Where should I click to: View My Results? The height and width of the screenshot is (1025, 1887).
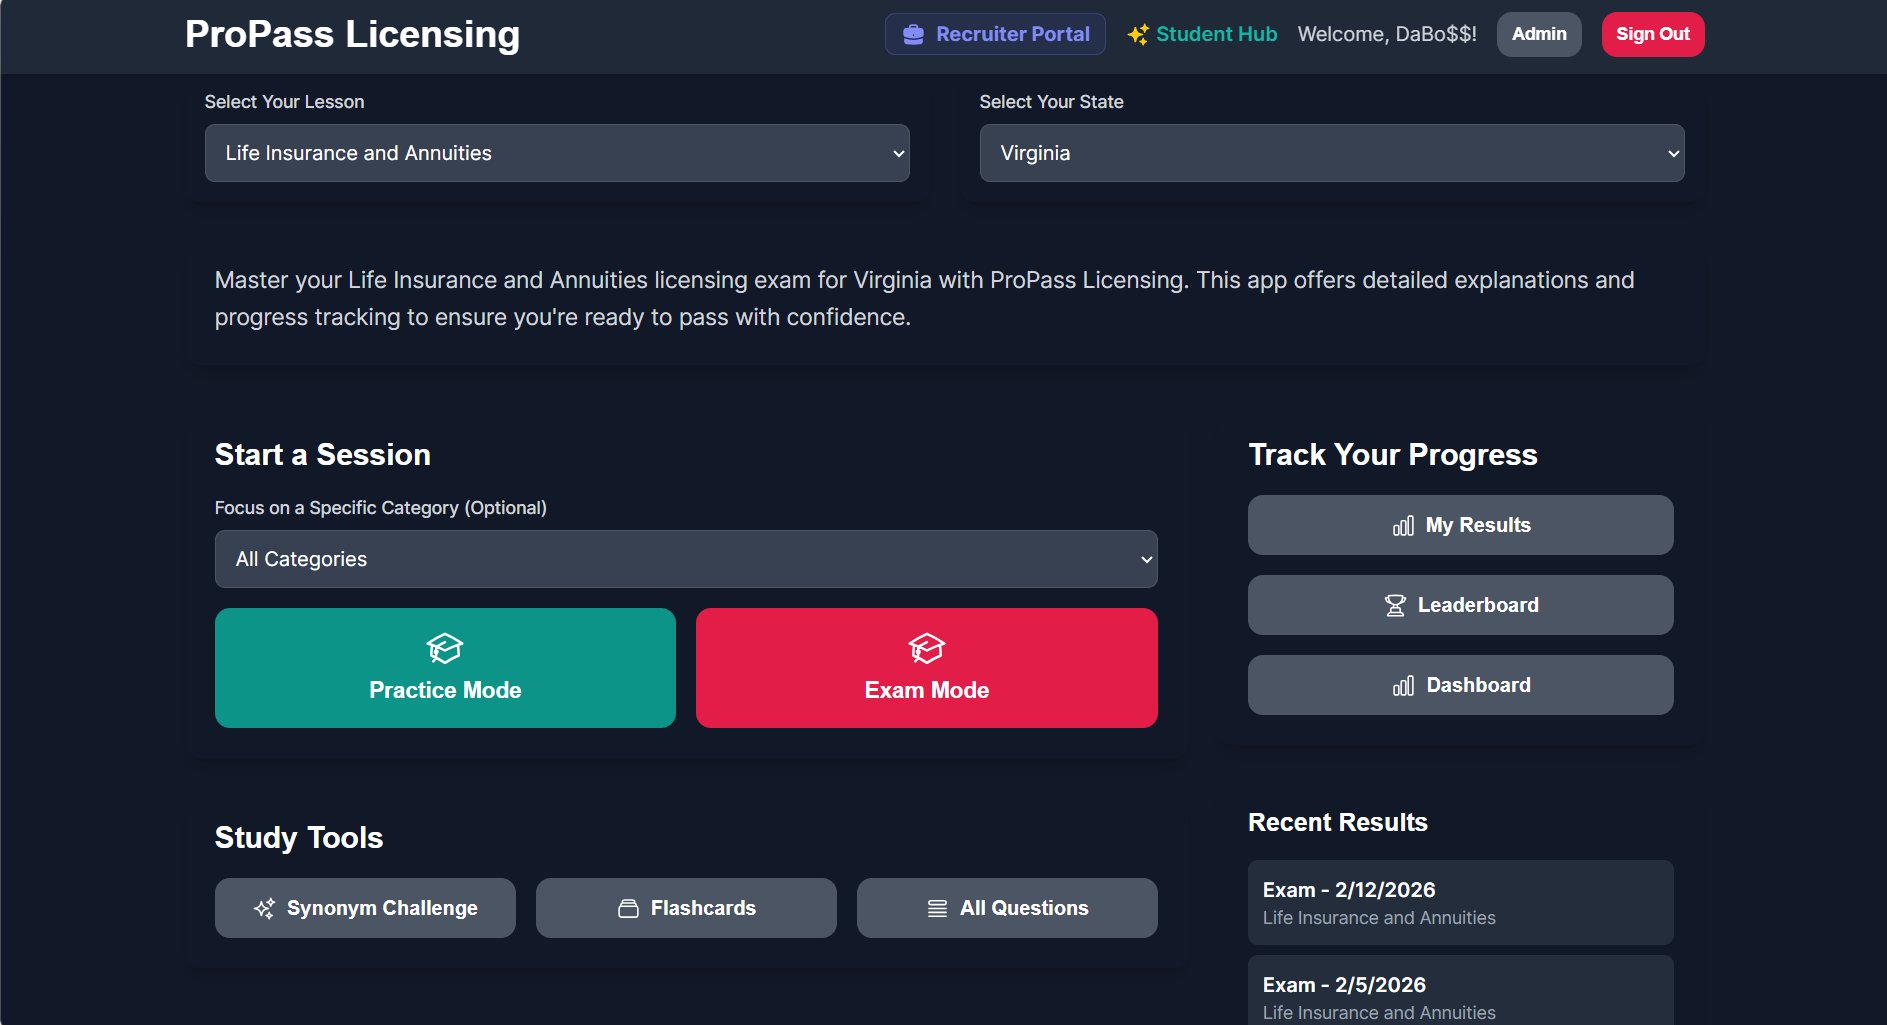tap(1461, 525)
